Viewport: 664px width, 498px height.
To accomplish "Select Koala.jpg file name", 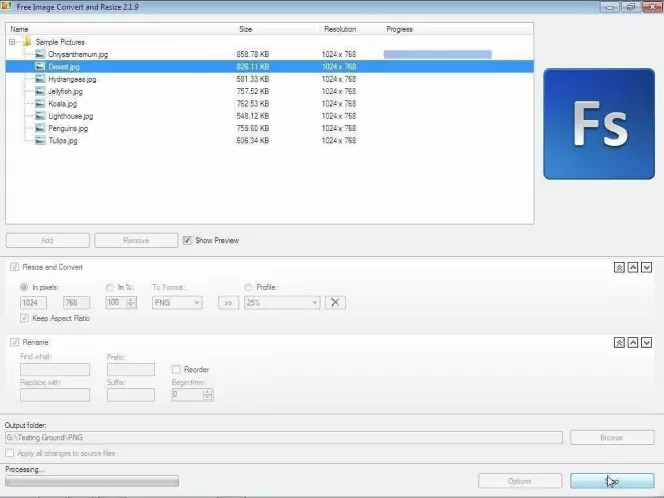I will click(x=62, y=104).
